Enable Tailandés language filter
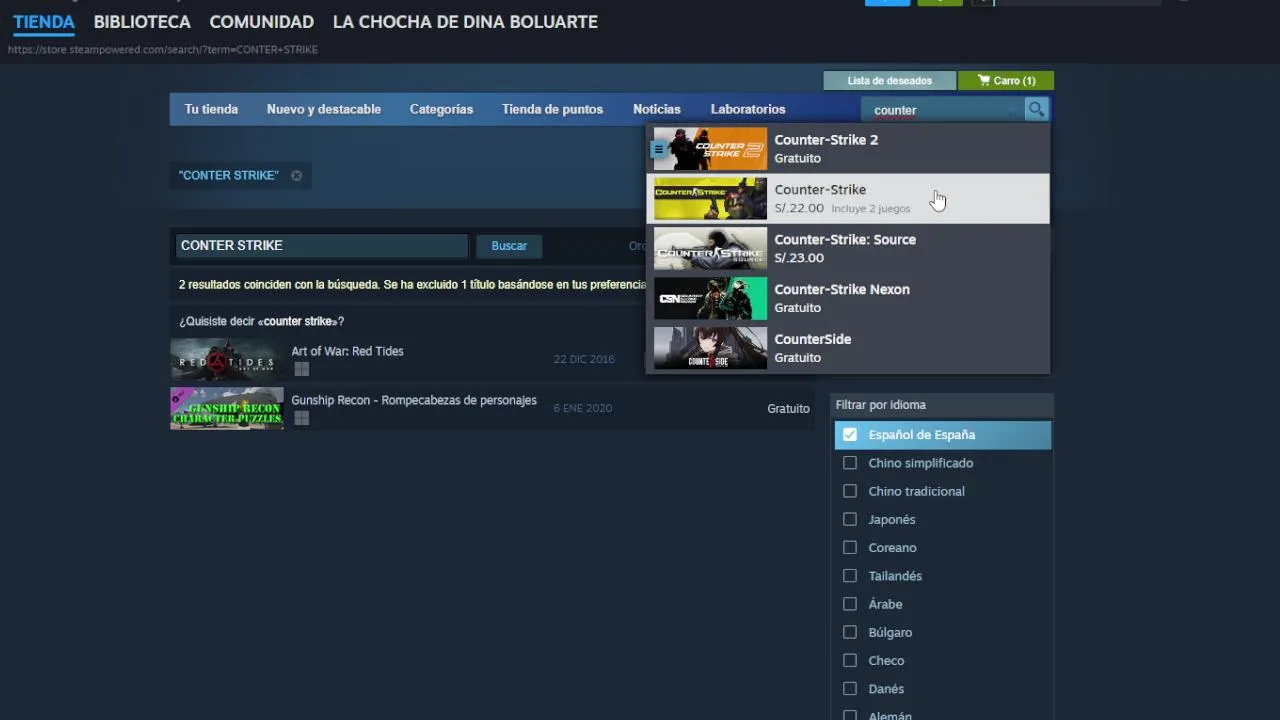 pyautogui.click(x=850, y=576)
